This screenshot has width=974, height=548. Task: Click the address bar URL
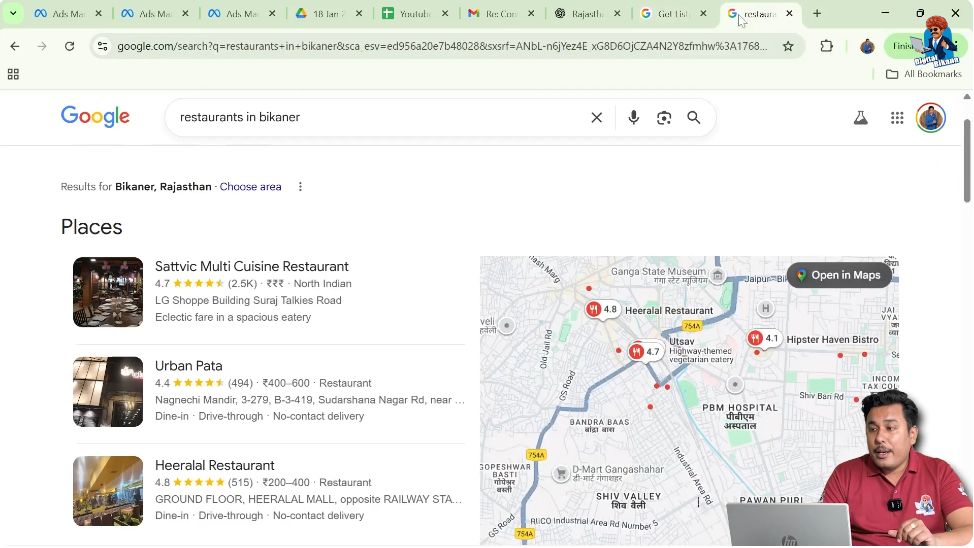[442, 46]
